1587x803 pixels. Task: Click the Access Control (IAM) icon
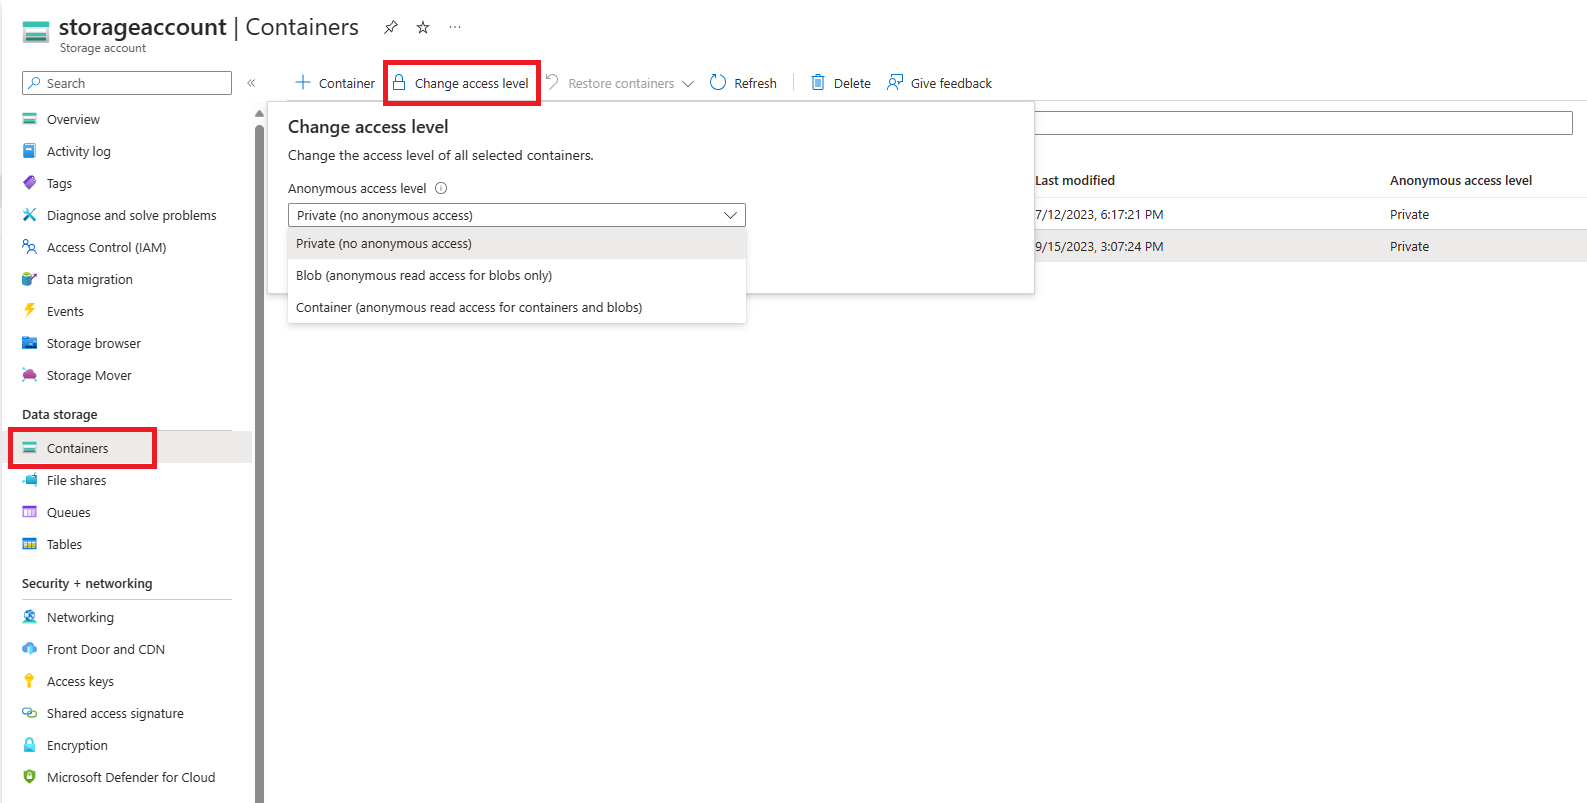(30, 247)
